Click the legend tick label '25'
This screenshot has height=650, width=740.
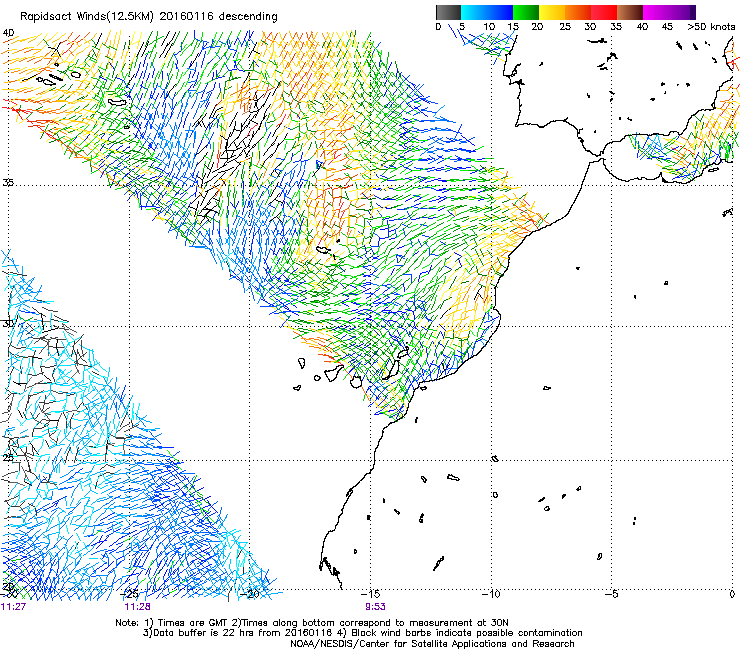565,27
